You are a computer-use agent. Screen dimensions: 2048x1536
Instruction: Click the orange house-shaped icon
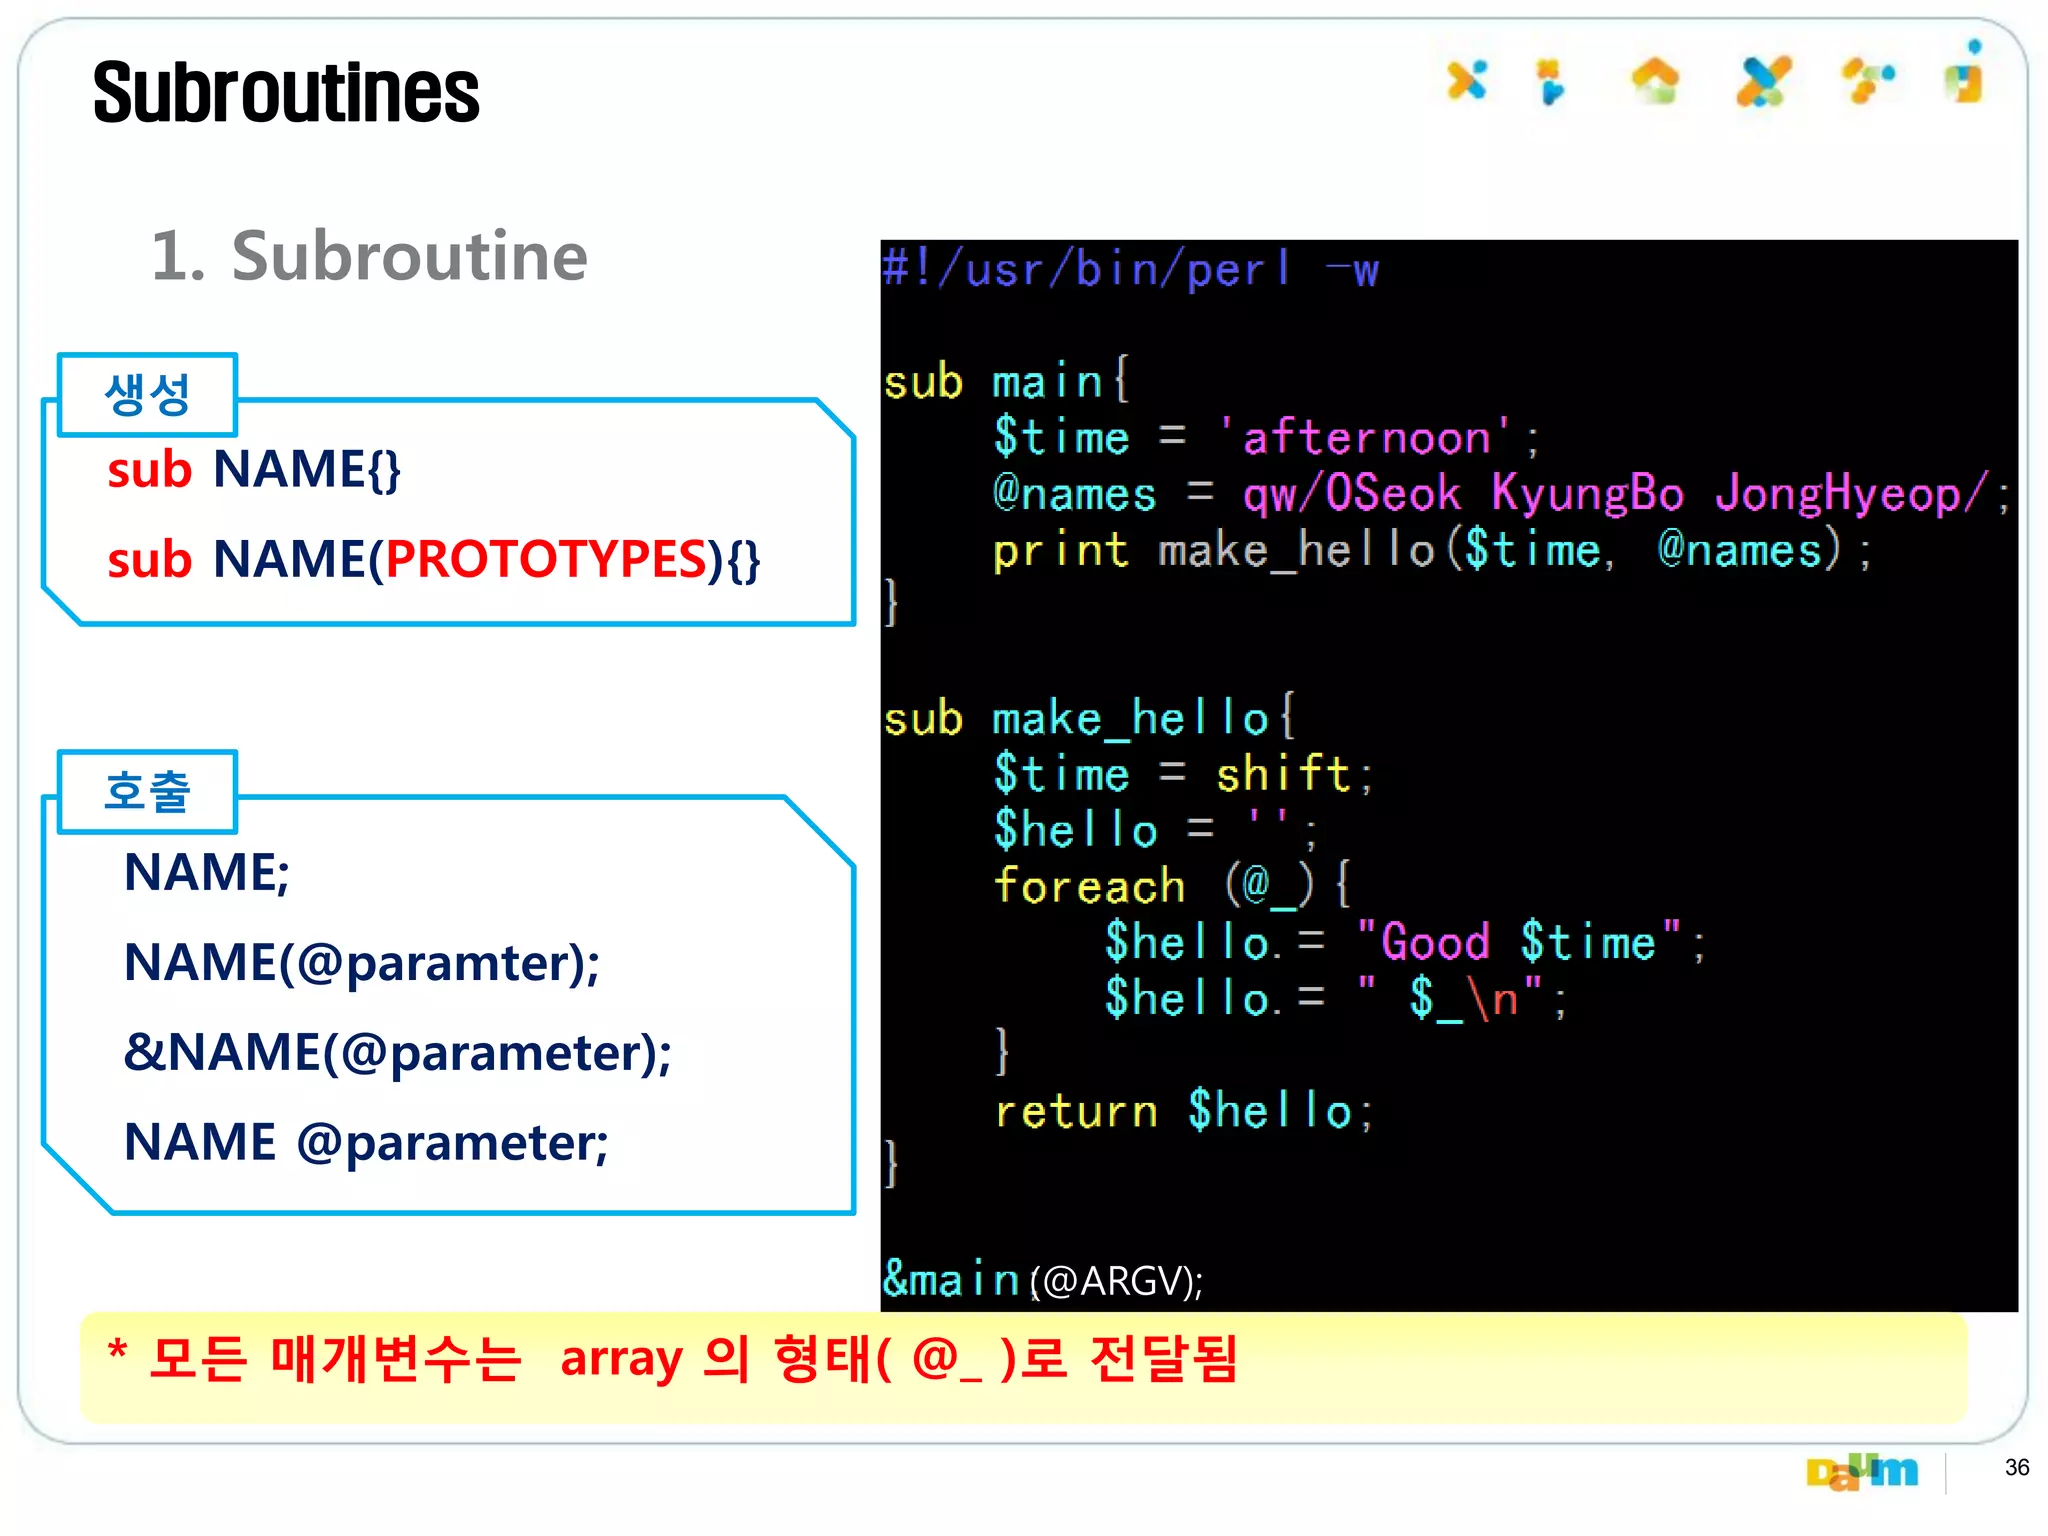(1655, 81)
